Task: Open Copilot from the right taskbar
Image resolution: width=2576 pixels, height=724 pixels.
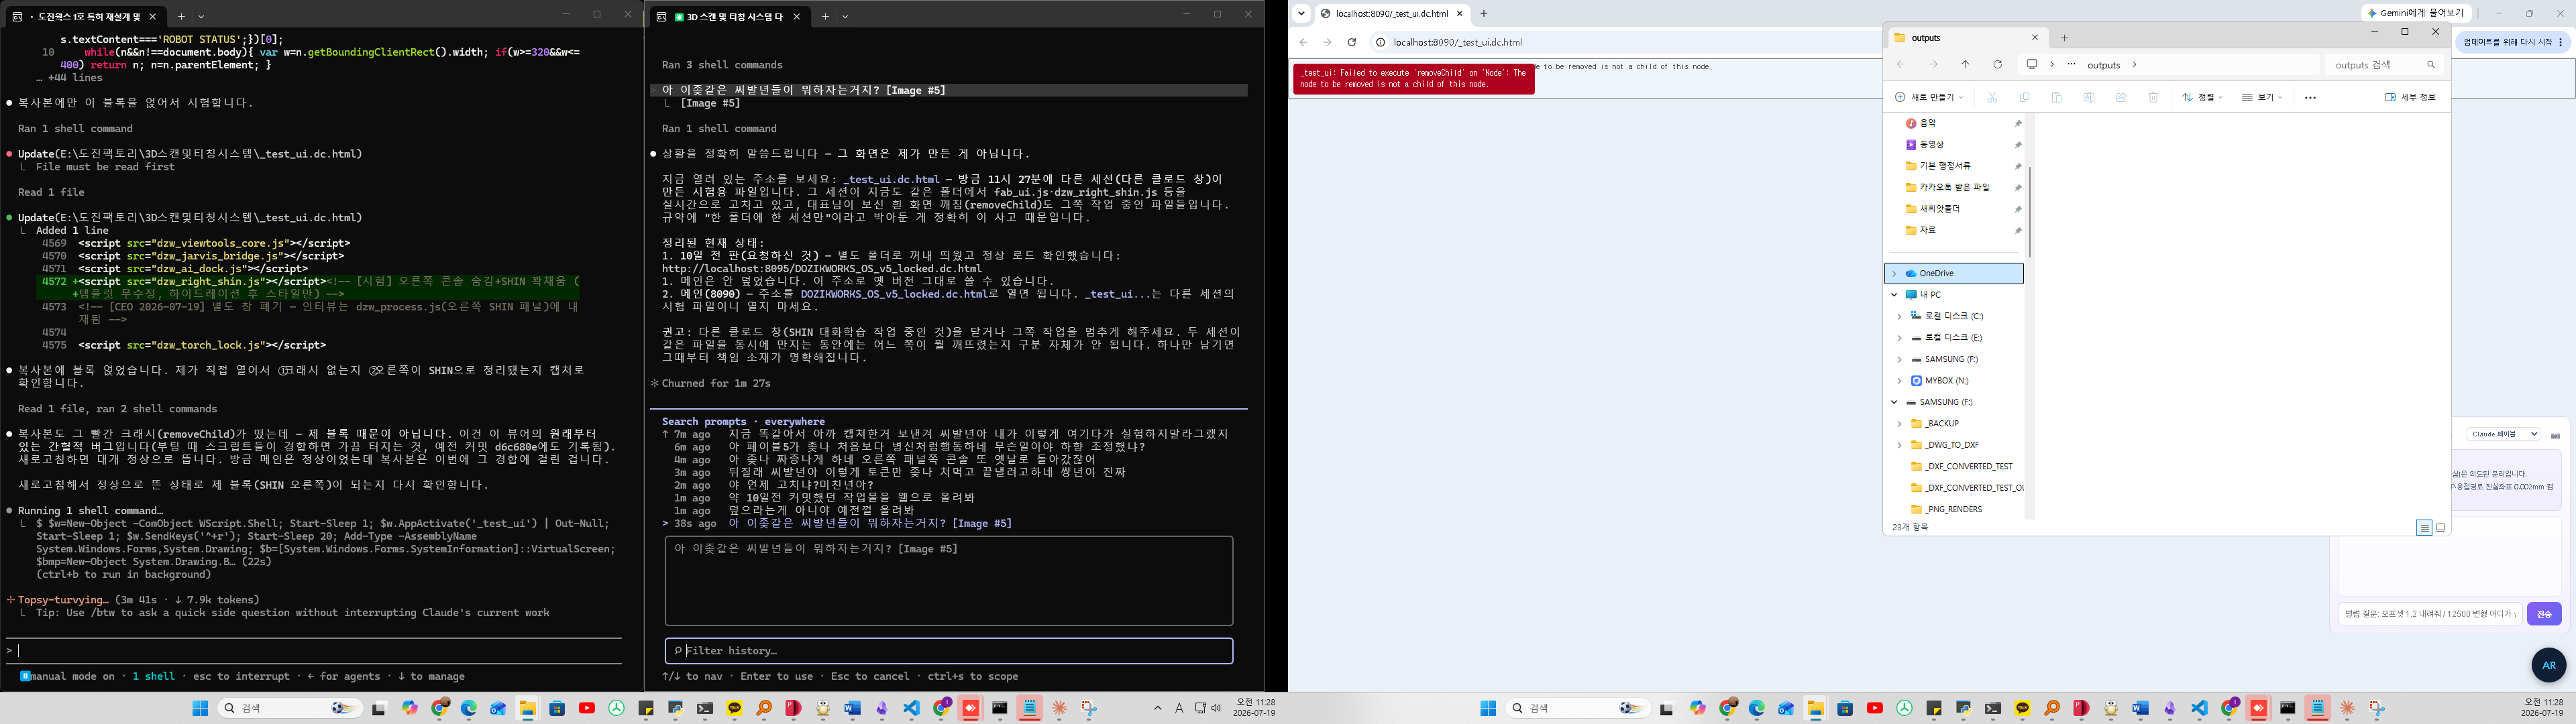Action: pyautogui.click(x=1698, y=708)
